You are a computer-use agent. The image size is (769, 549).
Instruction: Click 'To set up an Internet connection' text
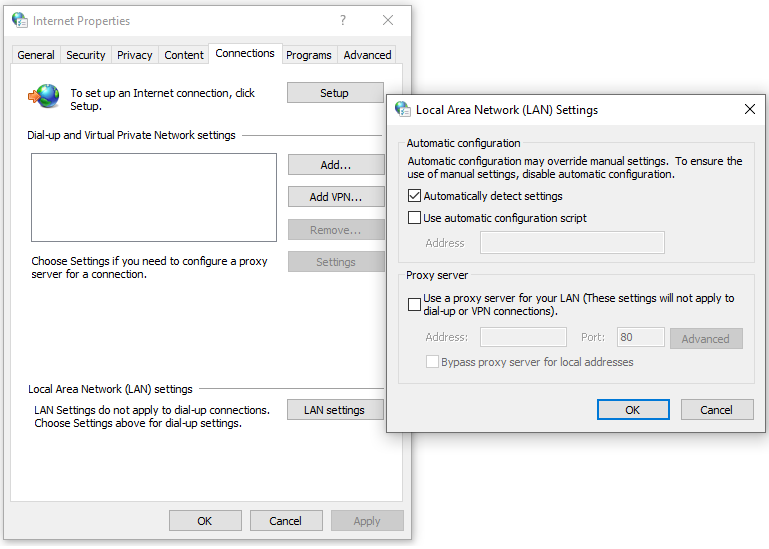(x=163, y=100)
